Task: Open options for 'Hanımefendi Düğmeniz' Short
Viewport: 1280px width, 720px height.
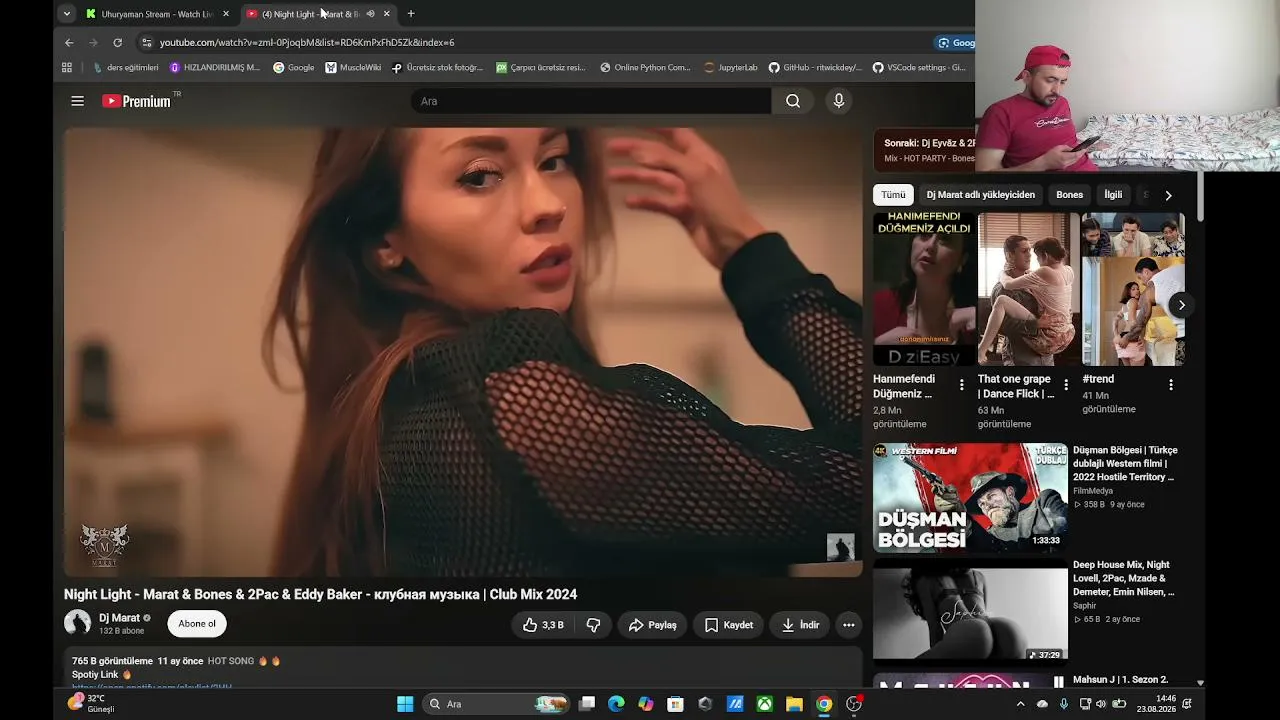Action: click(x=962, y=385)
